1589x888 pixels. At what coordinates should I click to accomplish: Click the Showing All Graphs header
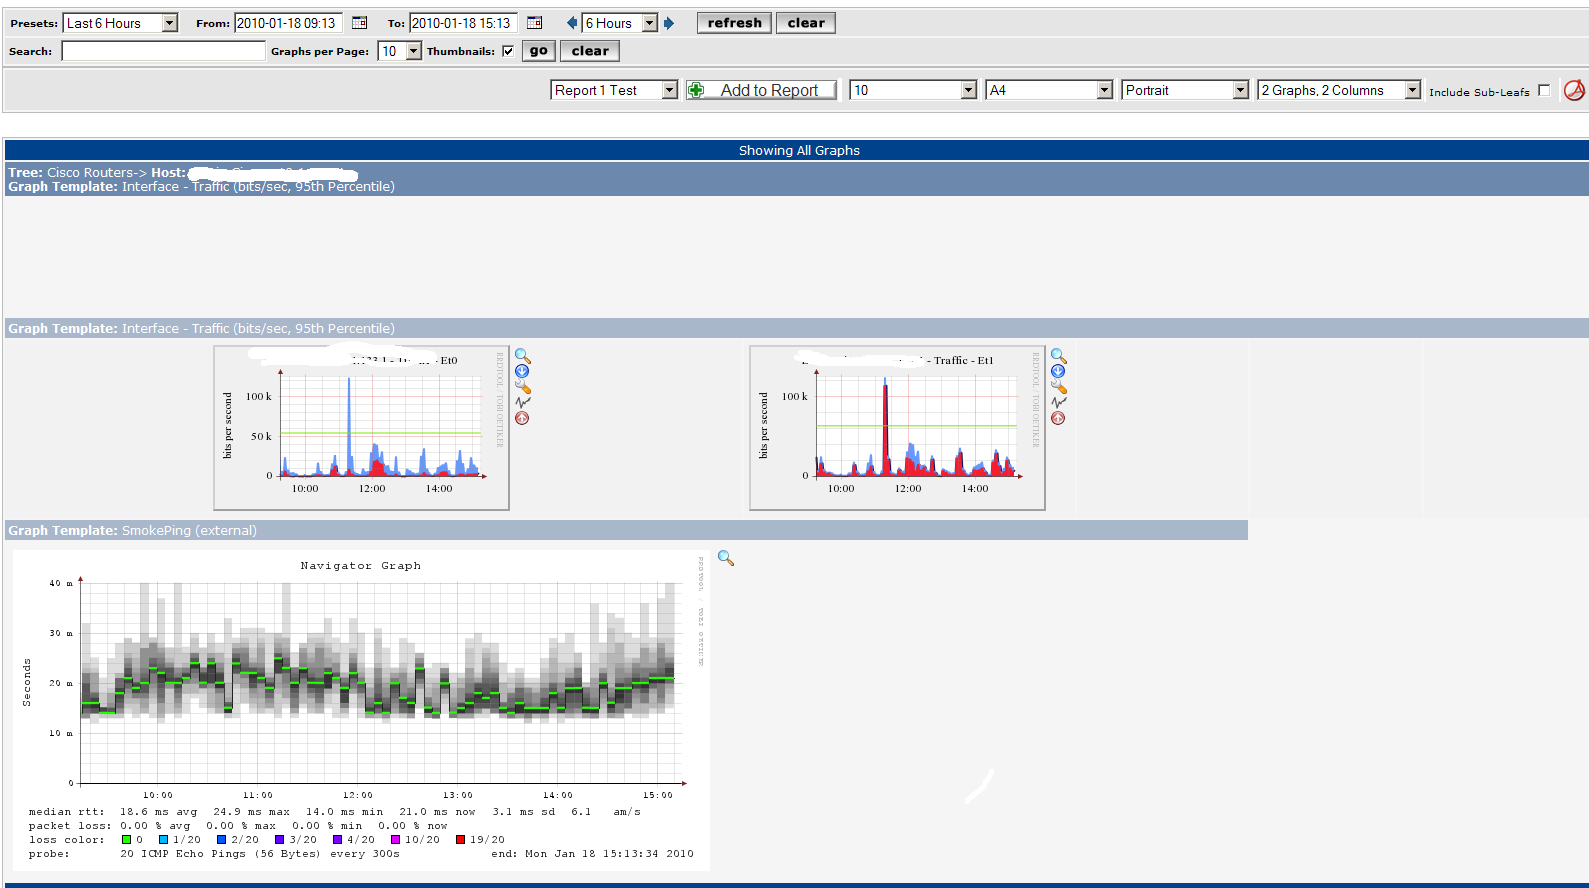coord(799,151)
